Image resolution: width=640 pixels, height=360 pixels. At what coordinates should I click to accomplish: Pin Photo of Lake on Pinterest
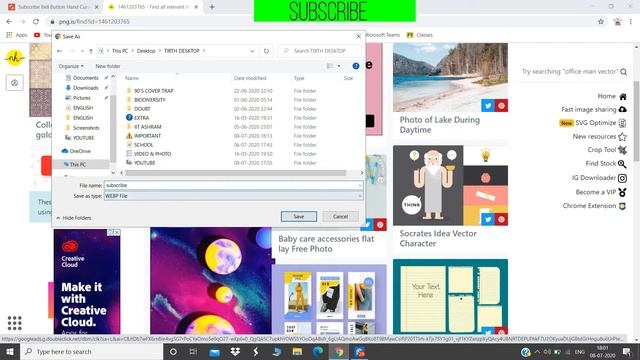pos(501,106)
